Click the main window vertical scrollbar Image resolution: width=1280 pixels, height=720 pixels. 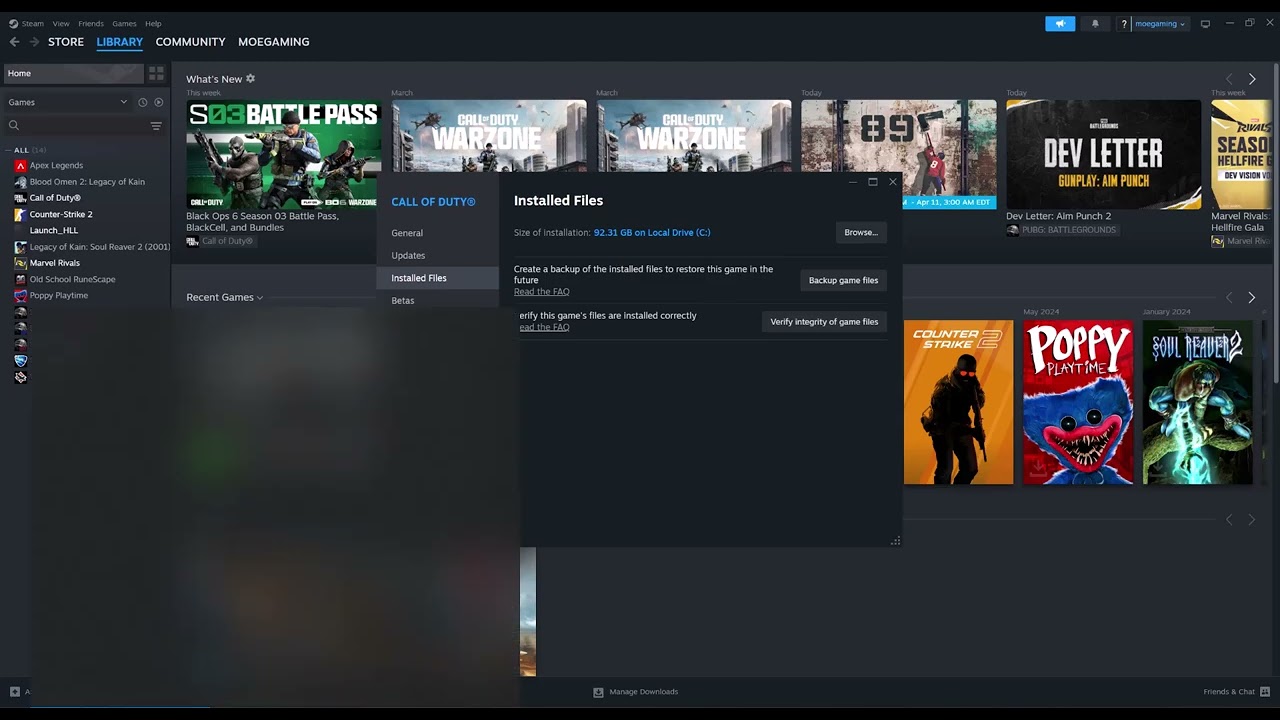tap(1276, 225)
